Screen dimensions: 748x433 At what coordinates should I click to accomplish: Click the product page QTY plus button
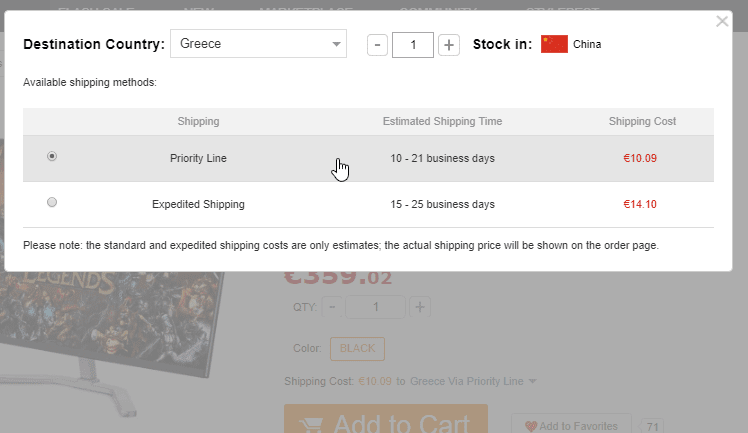[x=420, y=307]
